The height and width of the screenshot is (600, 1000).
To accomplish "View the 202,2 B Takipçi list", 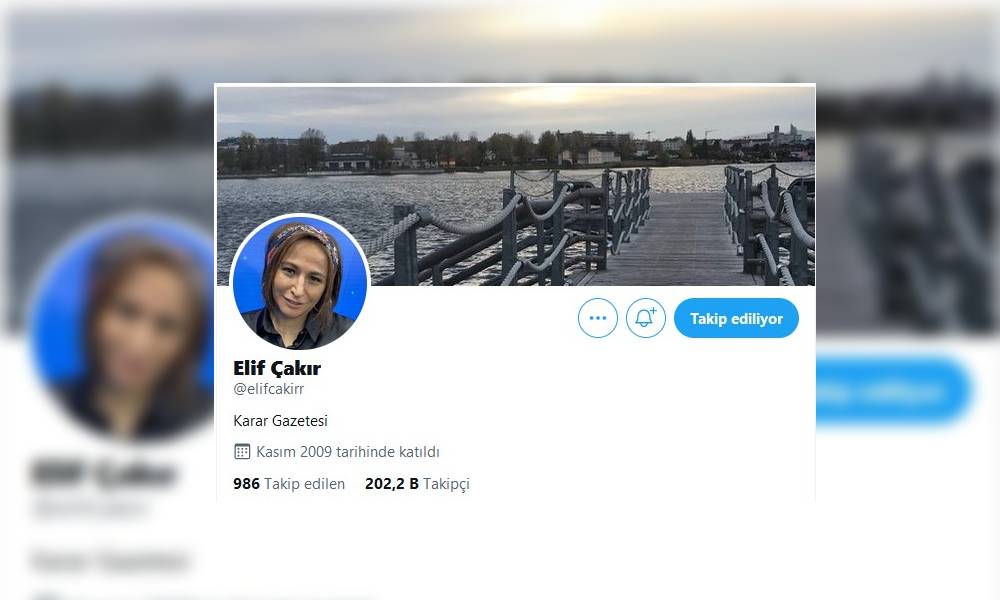I will tap(417, 484).
